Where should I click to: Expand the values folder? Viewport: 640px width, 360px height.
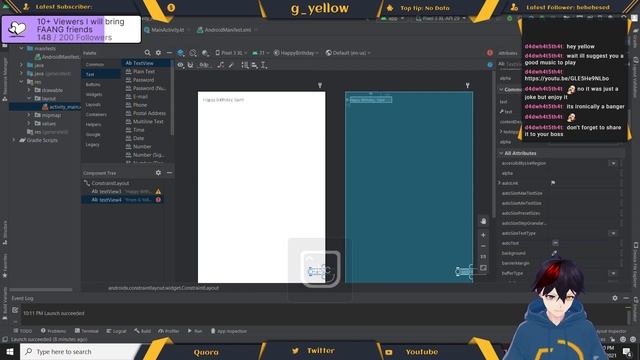coord(29,123)
